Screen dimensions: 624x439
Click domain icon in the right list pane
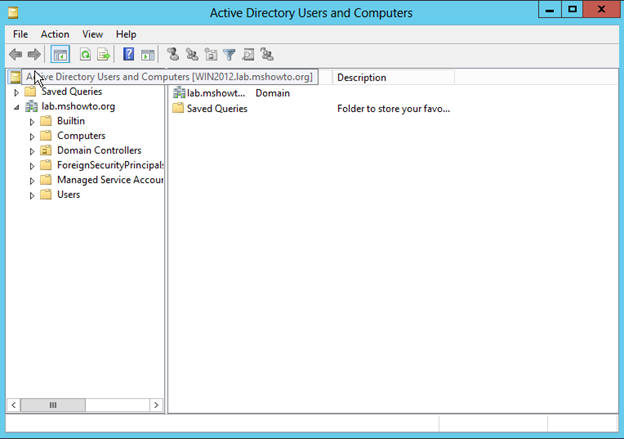coord(179,93)
